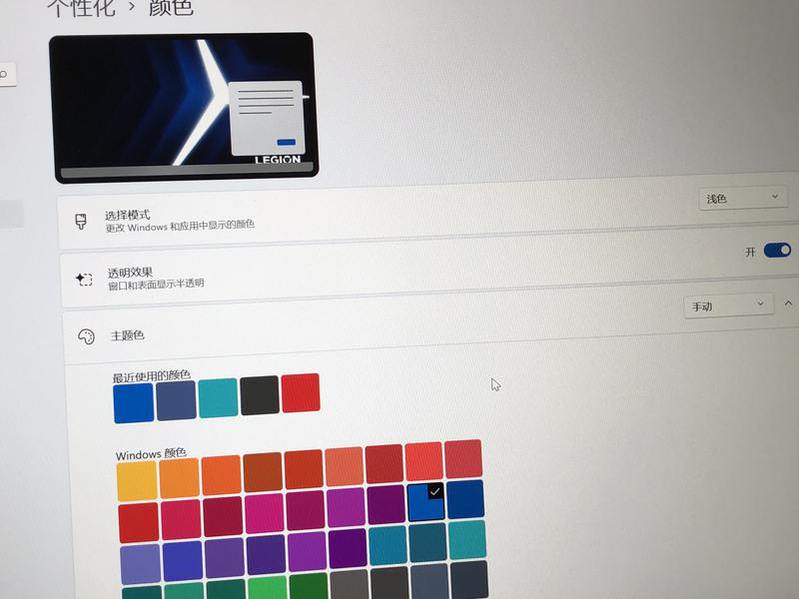This screenshot has height=599, width=799.
Task: Pick the red swatch in recently used colors
Action: [x=301, y=393]
